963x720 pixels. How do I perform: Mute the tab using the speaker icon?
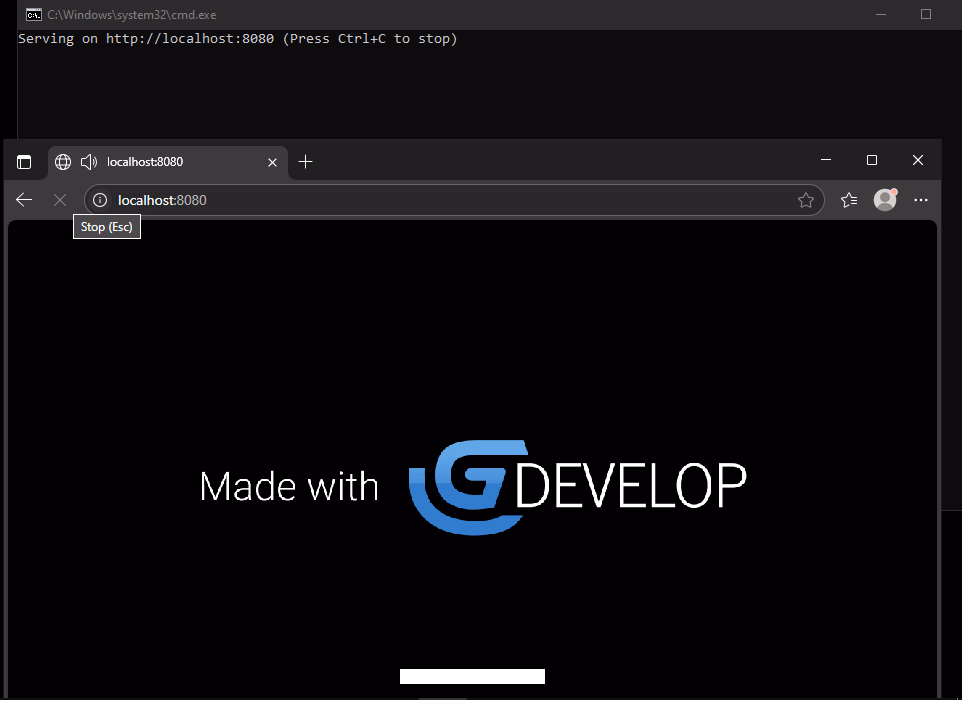[88, 162]
